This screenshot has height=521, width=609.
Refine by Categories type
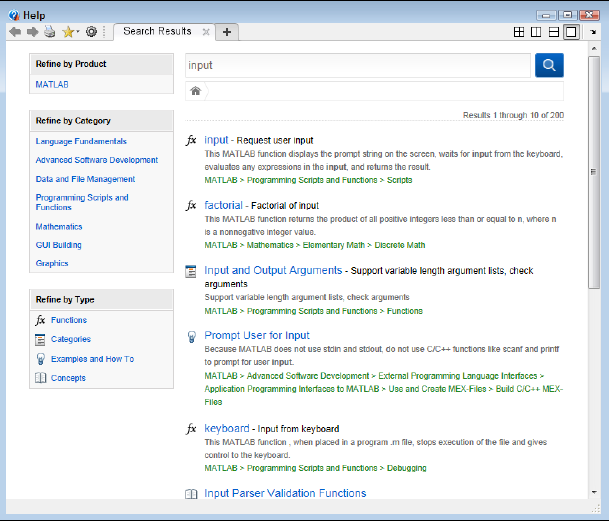pos(71,339)
